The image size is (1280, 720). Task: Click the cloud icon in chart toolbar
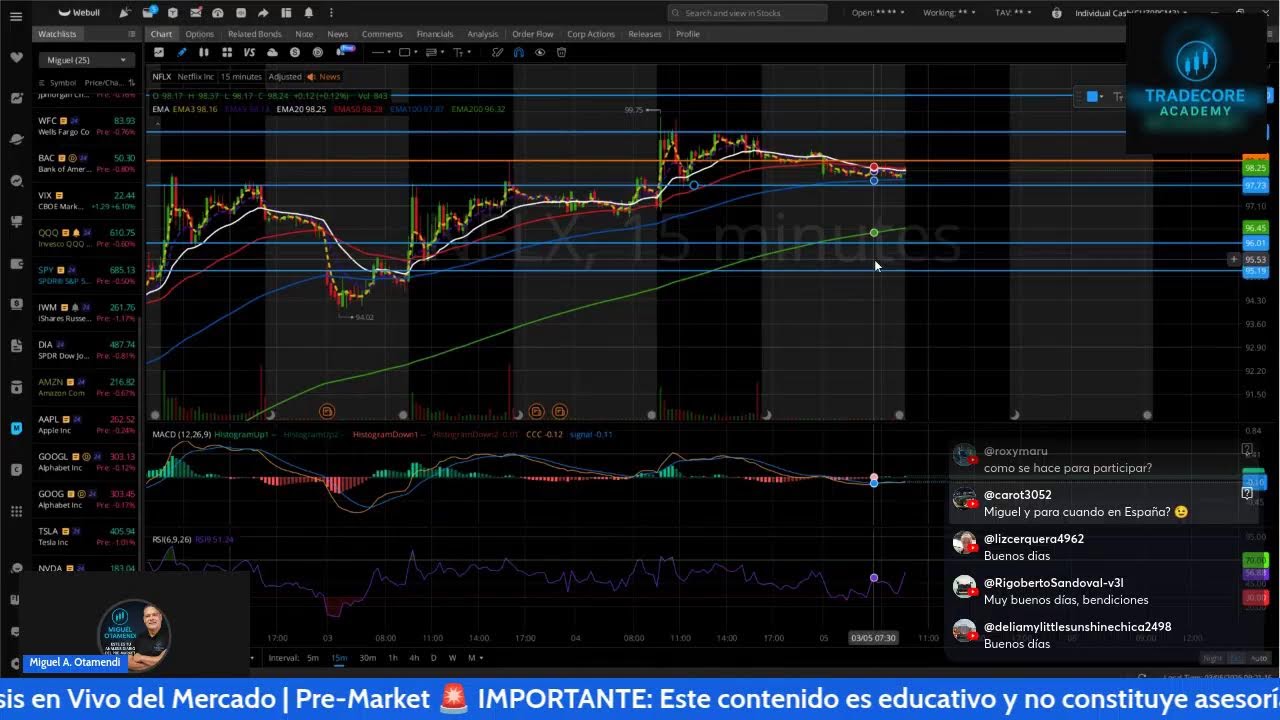point(272,52)
